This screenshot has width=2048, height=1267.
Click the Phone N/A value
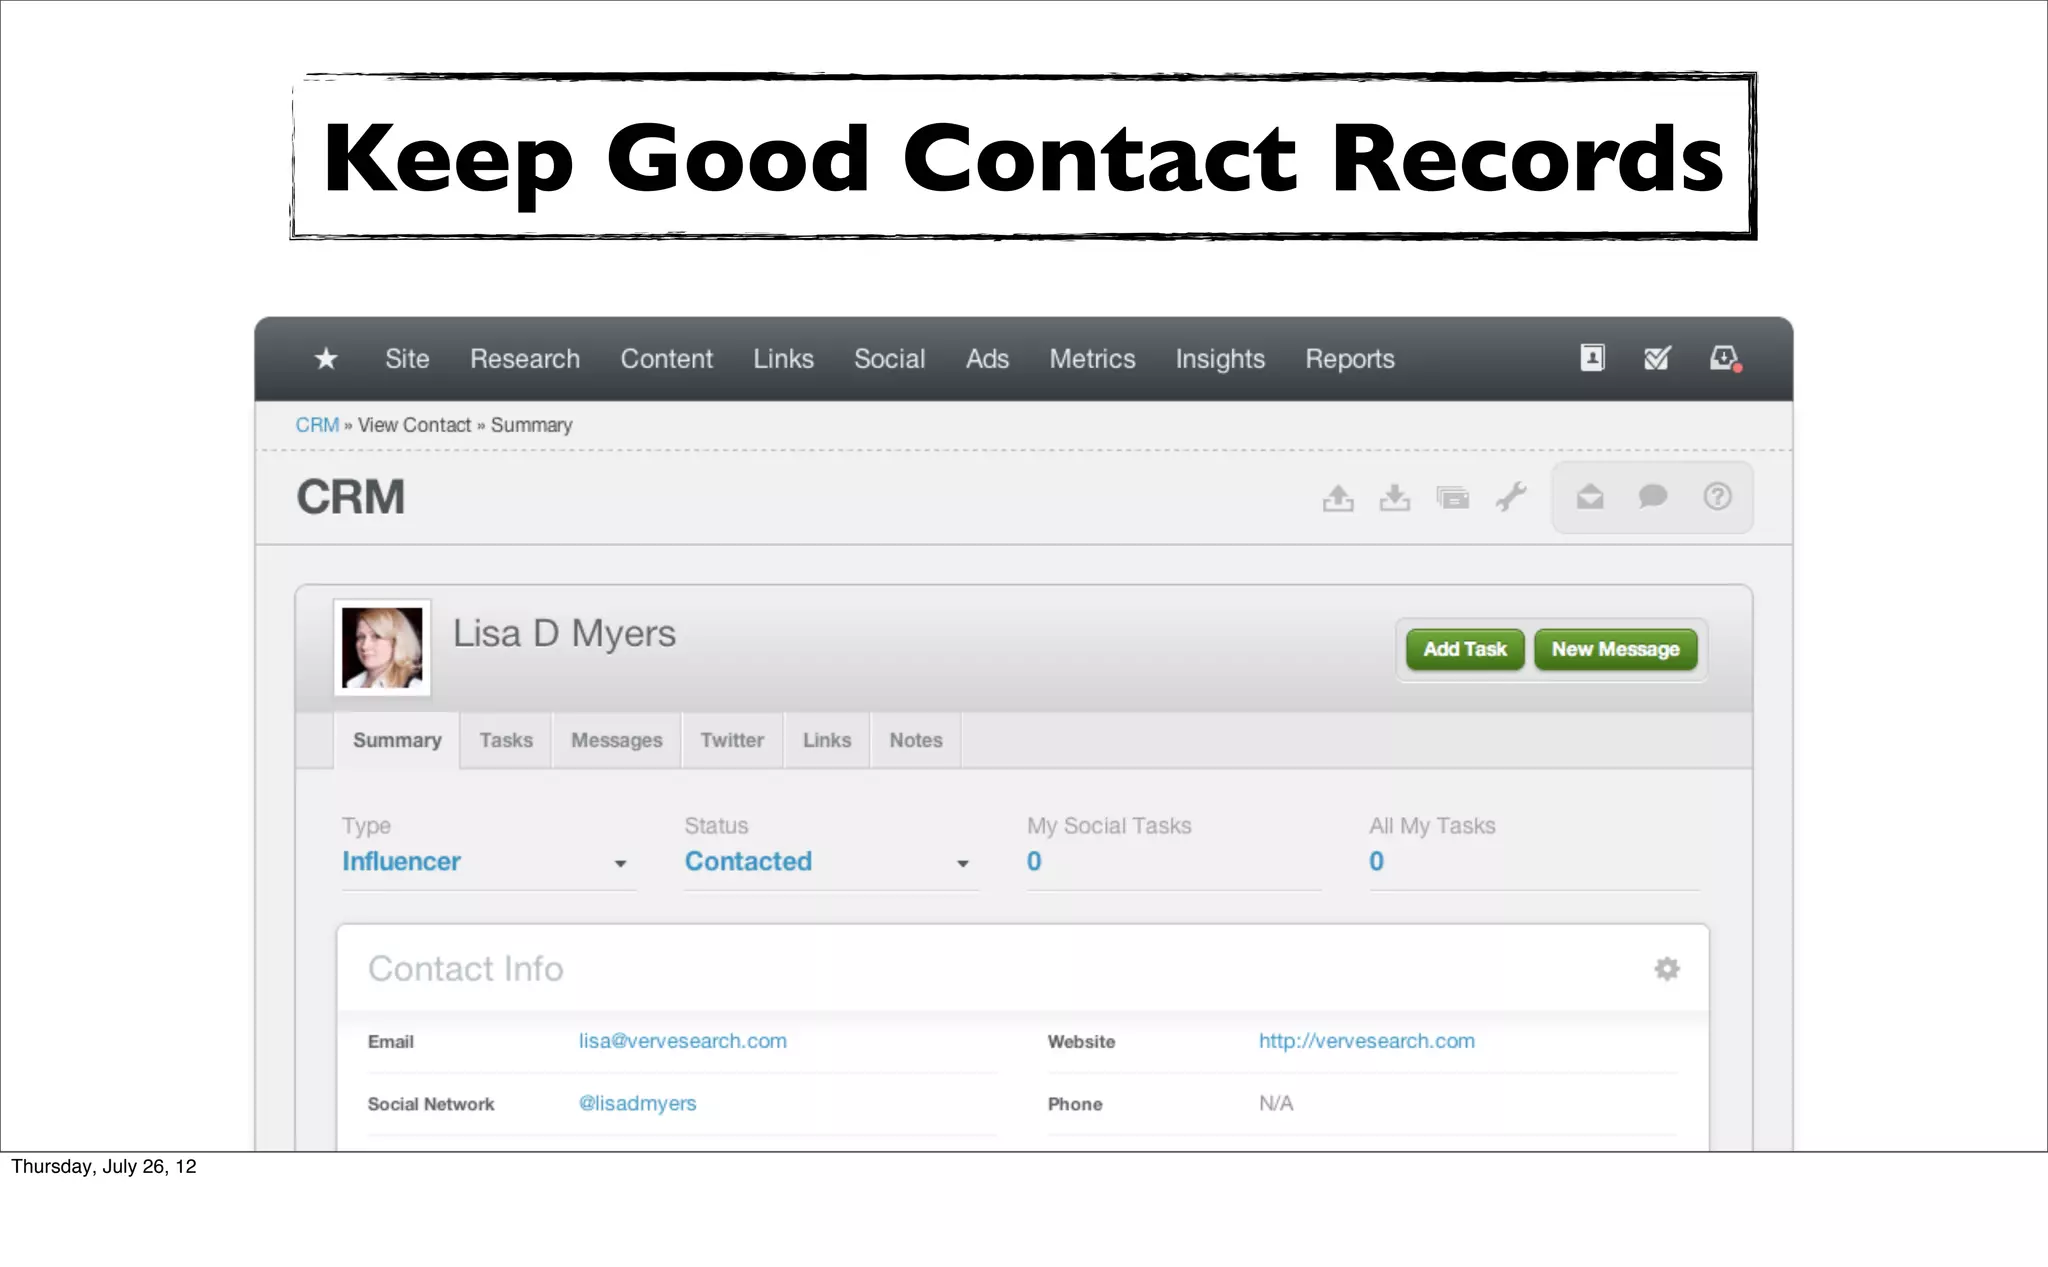pyautogui.click(x=1276, y=1103)
